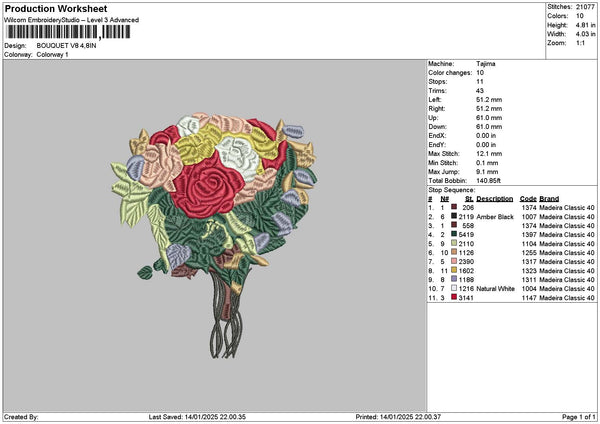This screenshot has width=600, height=424.
Task: Select thread code 1147
Action: pyautogui.click(x=529, y=298)
